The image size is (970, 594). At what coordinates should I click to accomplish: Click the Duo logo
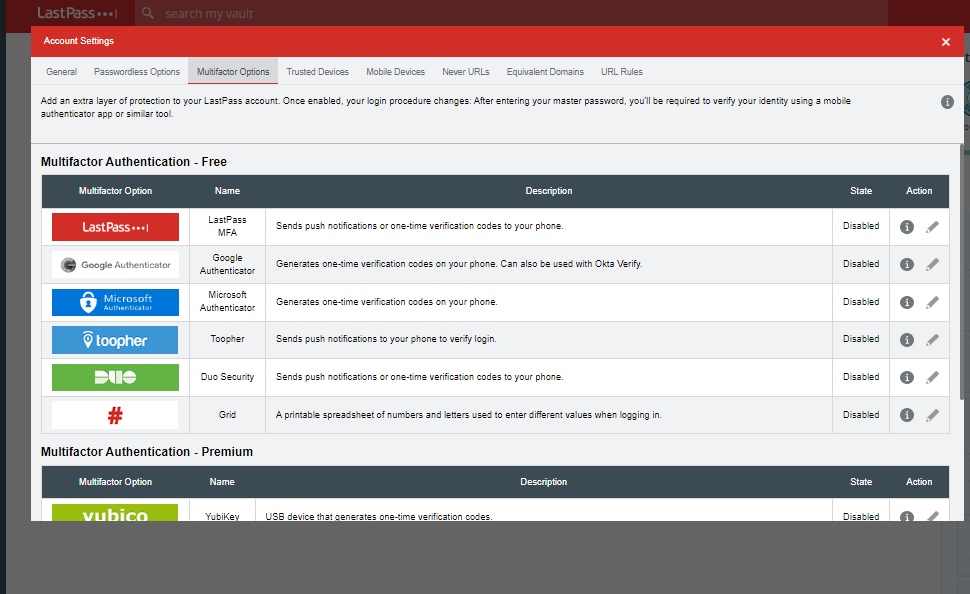(115, 377)
